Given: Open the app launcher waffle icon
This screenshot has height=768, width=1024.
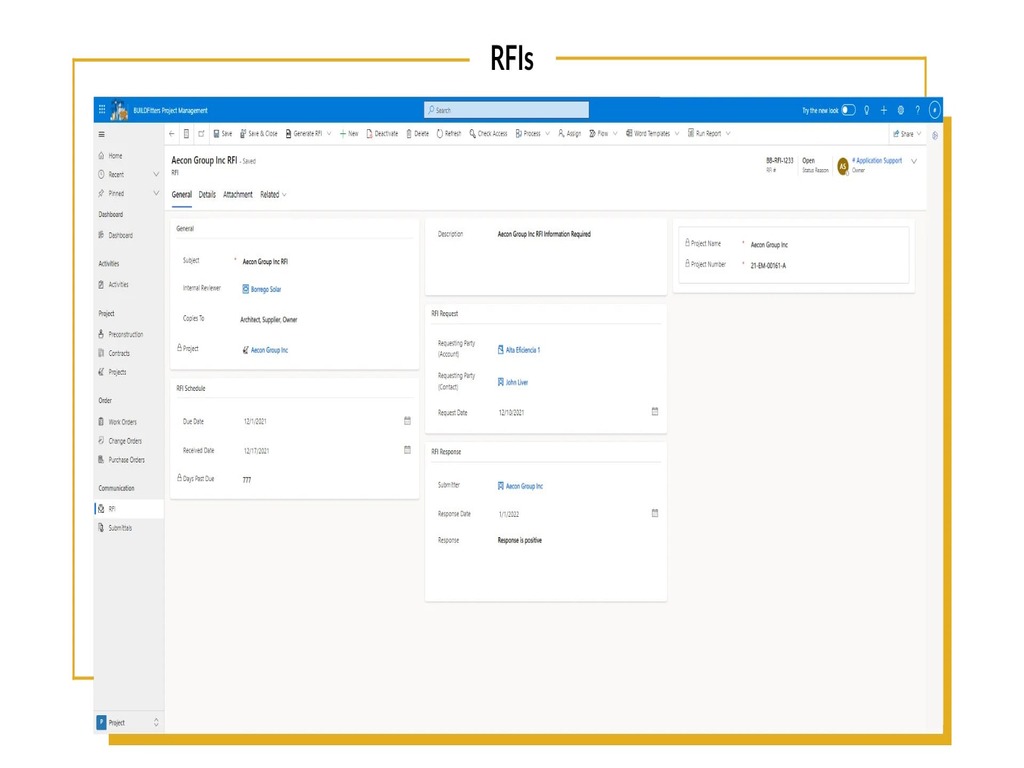Looking at the screenshot, I should point(102,110).
